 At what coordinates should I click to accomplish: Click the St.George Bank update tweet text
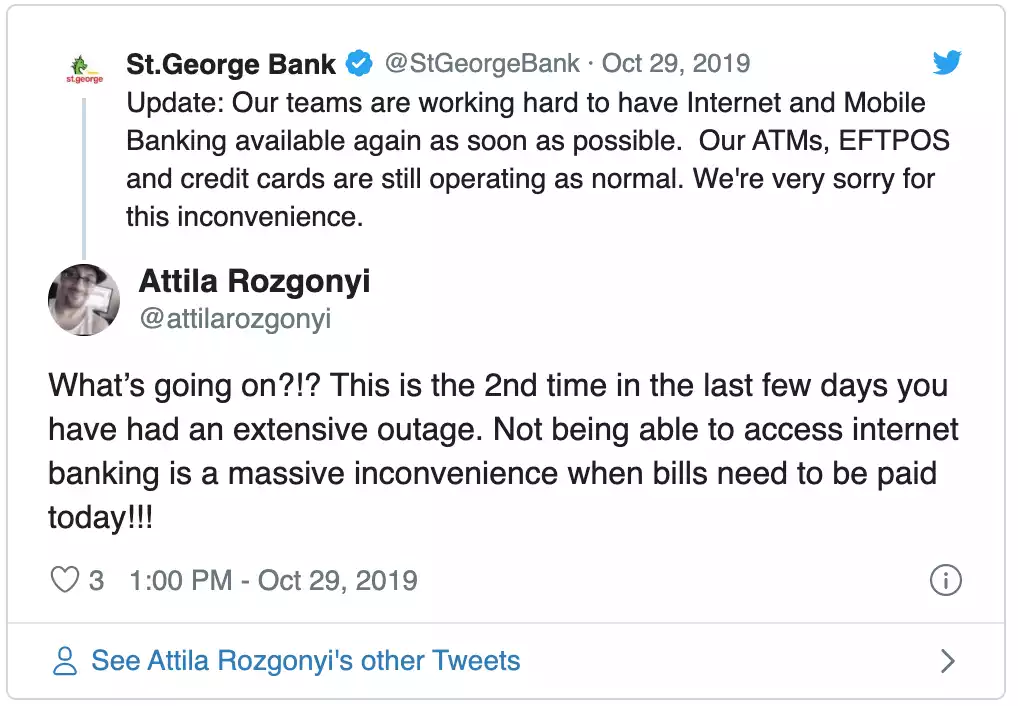point(538,159)
